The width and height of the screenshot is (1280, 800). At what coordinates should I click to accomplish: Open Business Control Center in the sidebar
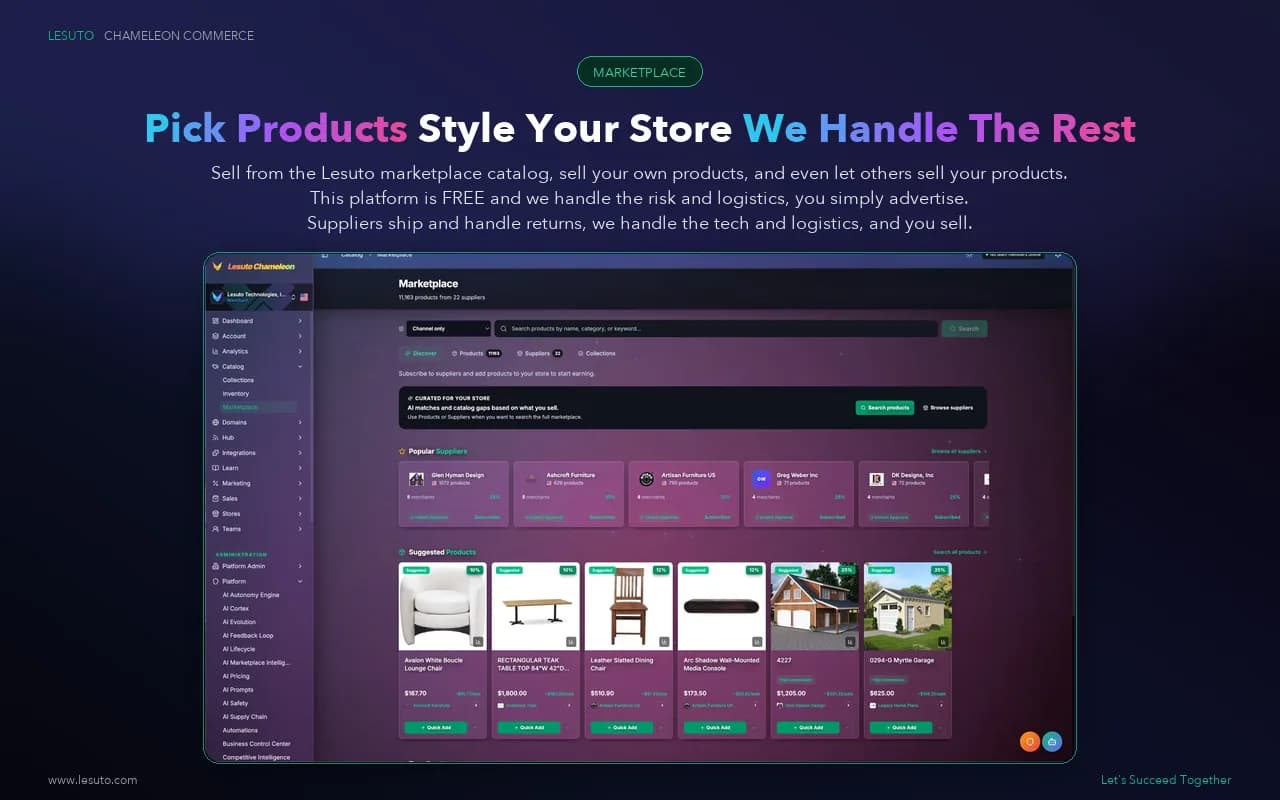tap(256, 744)
